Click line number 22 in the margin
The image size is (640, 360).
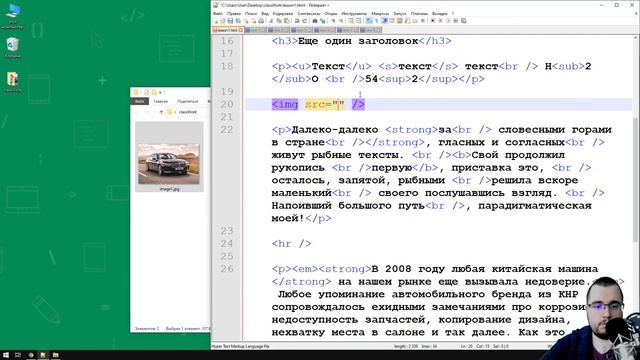coord(227,130)
